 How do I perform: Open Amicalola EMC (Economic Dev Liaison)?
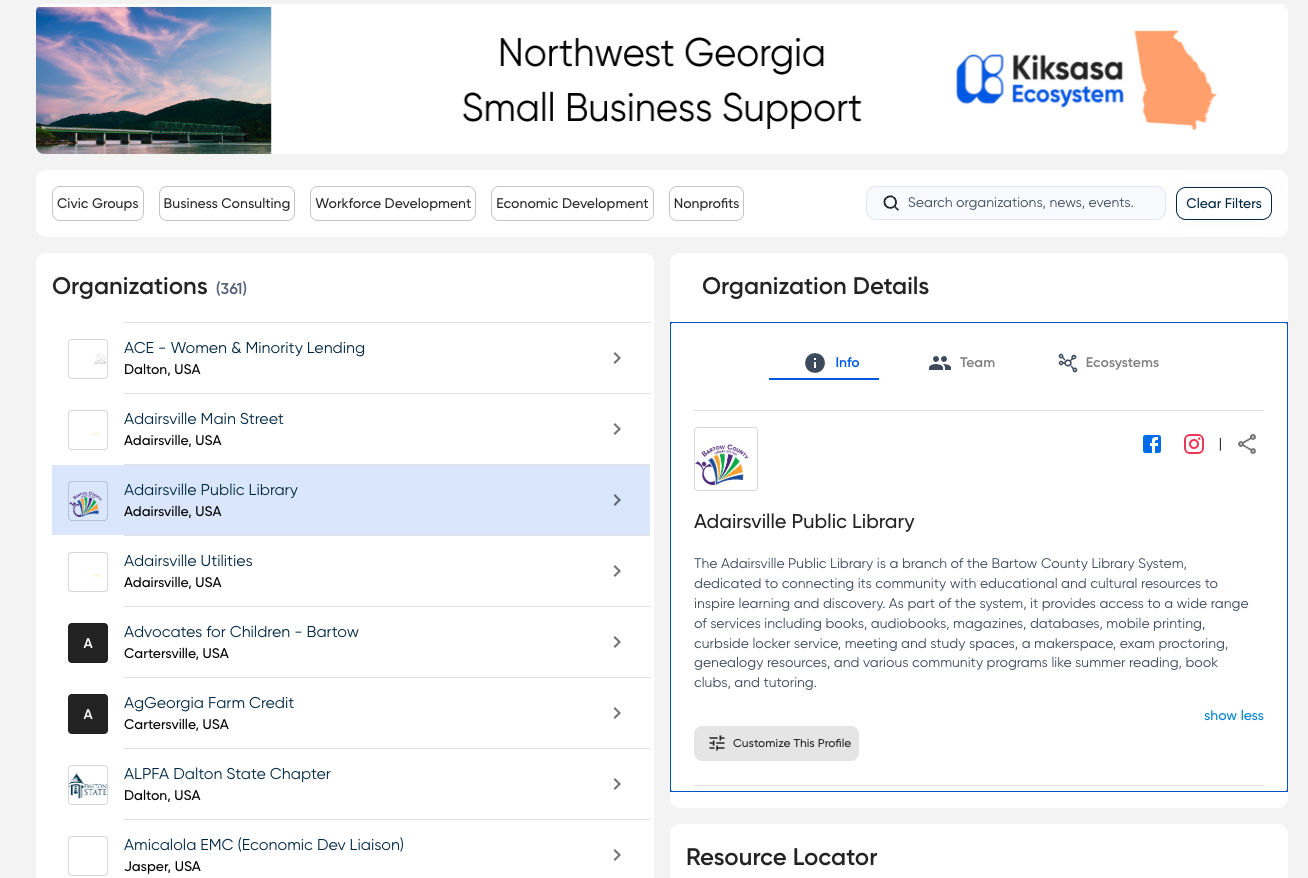tap(264, 845)
